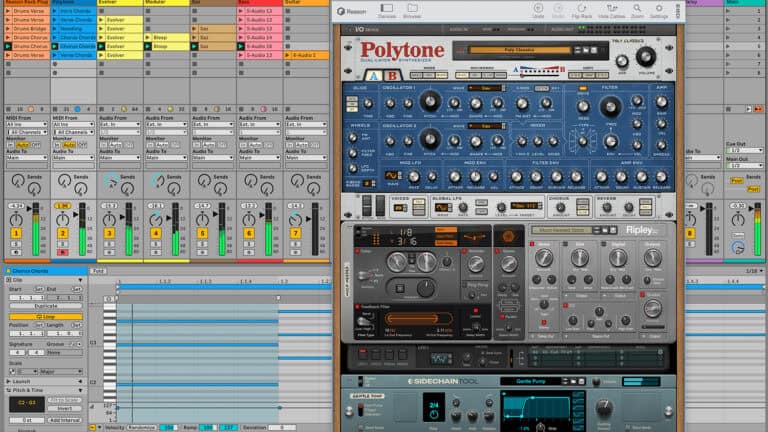Click the track 1 volume fader
This screenshot has height=432, width=768.
coord(29,209)
